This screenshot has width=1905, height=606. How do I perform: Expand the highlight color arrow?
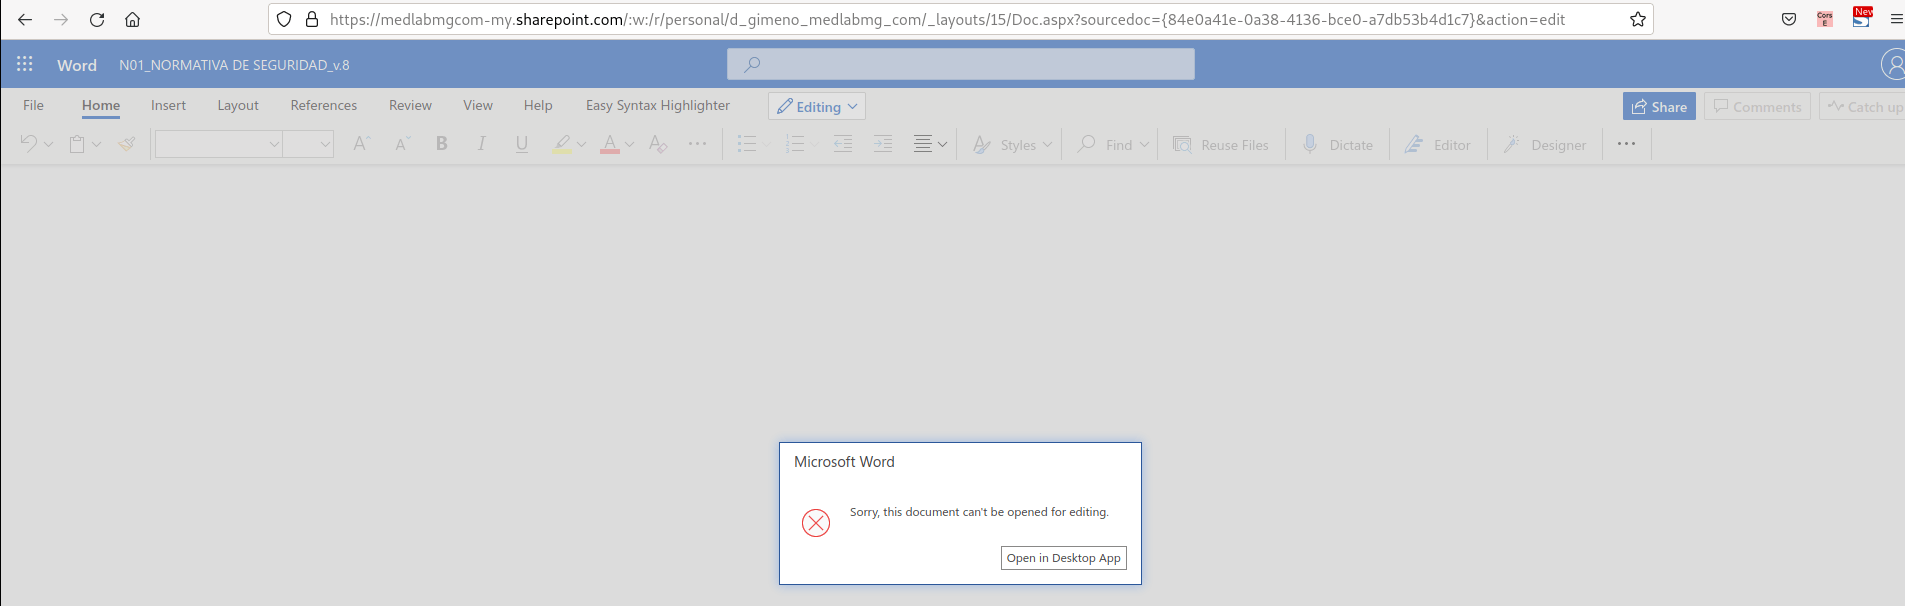[x=581, y=145]
